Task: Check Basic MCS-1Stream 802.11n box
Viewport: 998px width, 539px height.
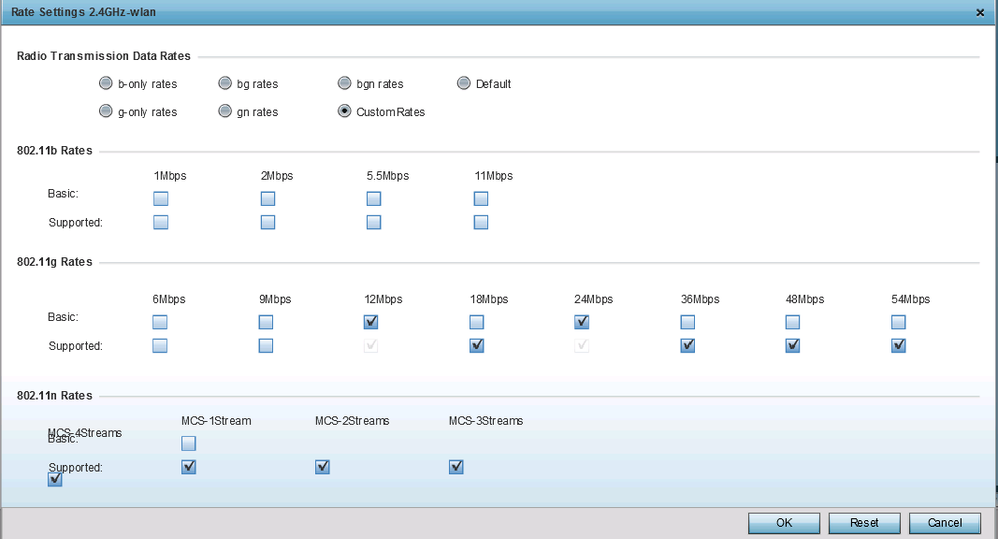Action: coord(189,443)
